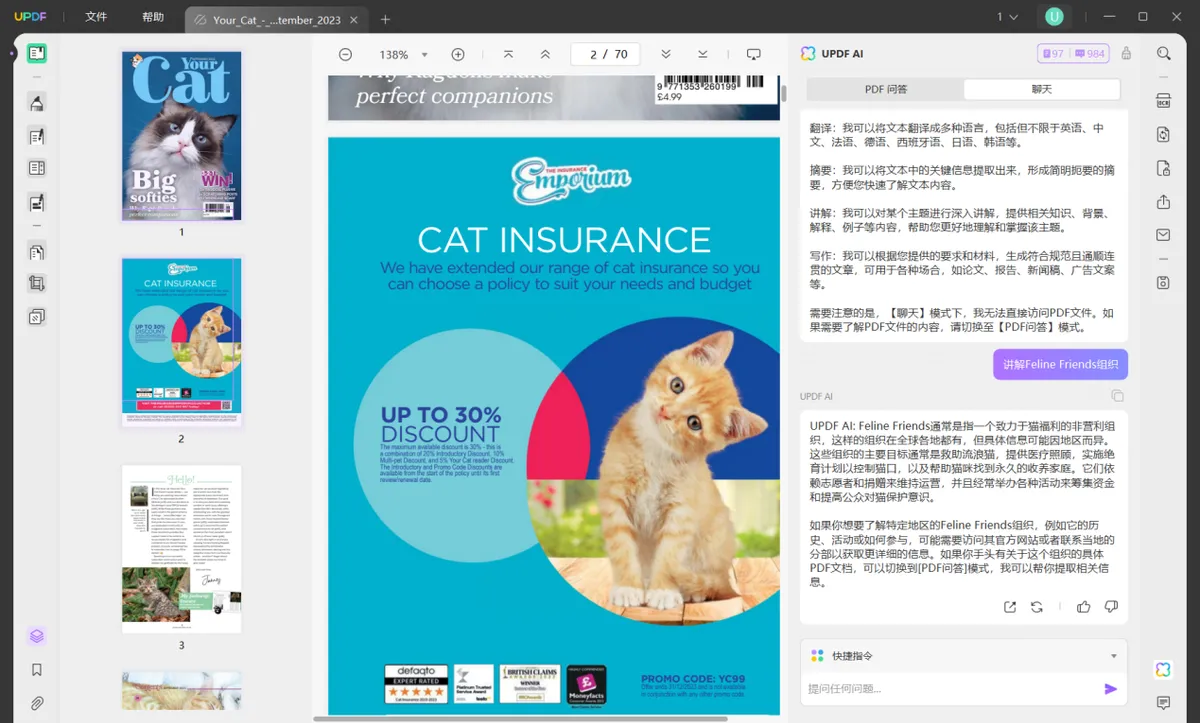Click the horizontal scrollbar below the page

[x=521, y=718]
